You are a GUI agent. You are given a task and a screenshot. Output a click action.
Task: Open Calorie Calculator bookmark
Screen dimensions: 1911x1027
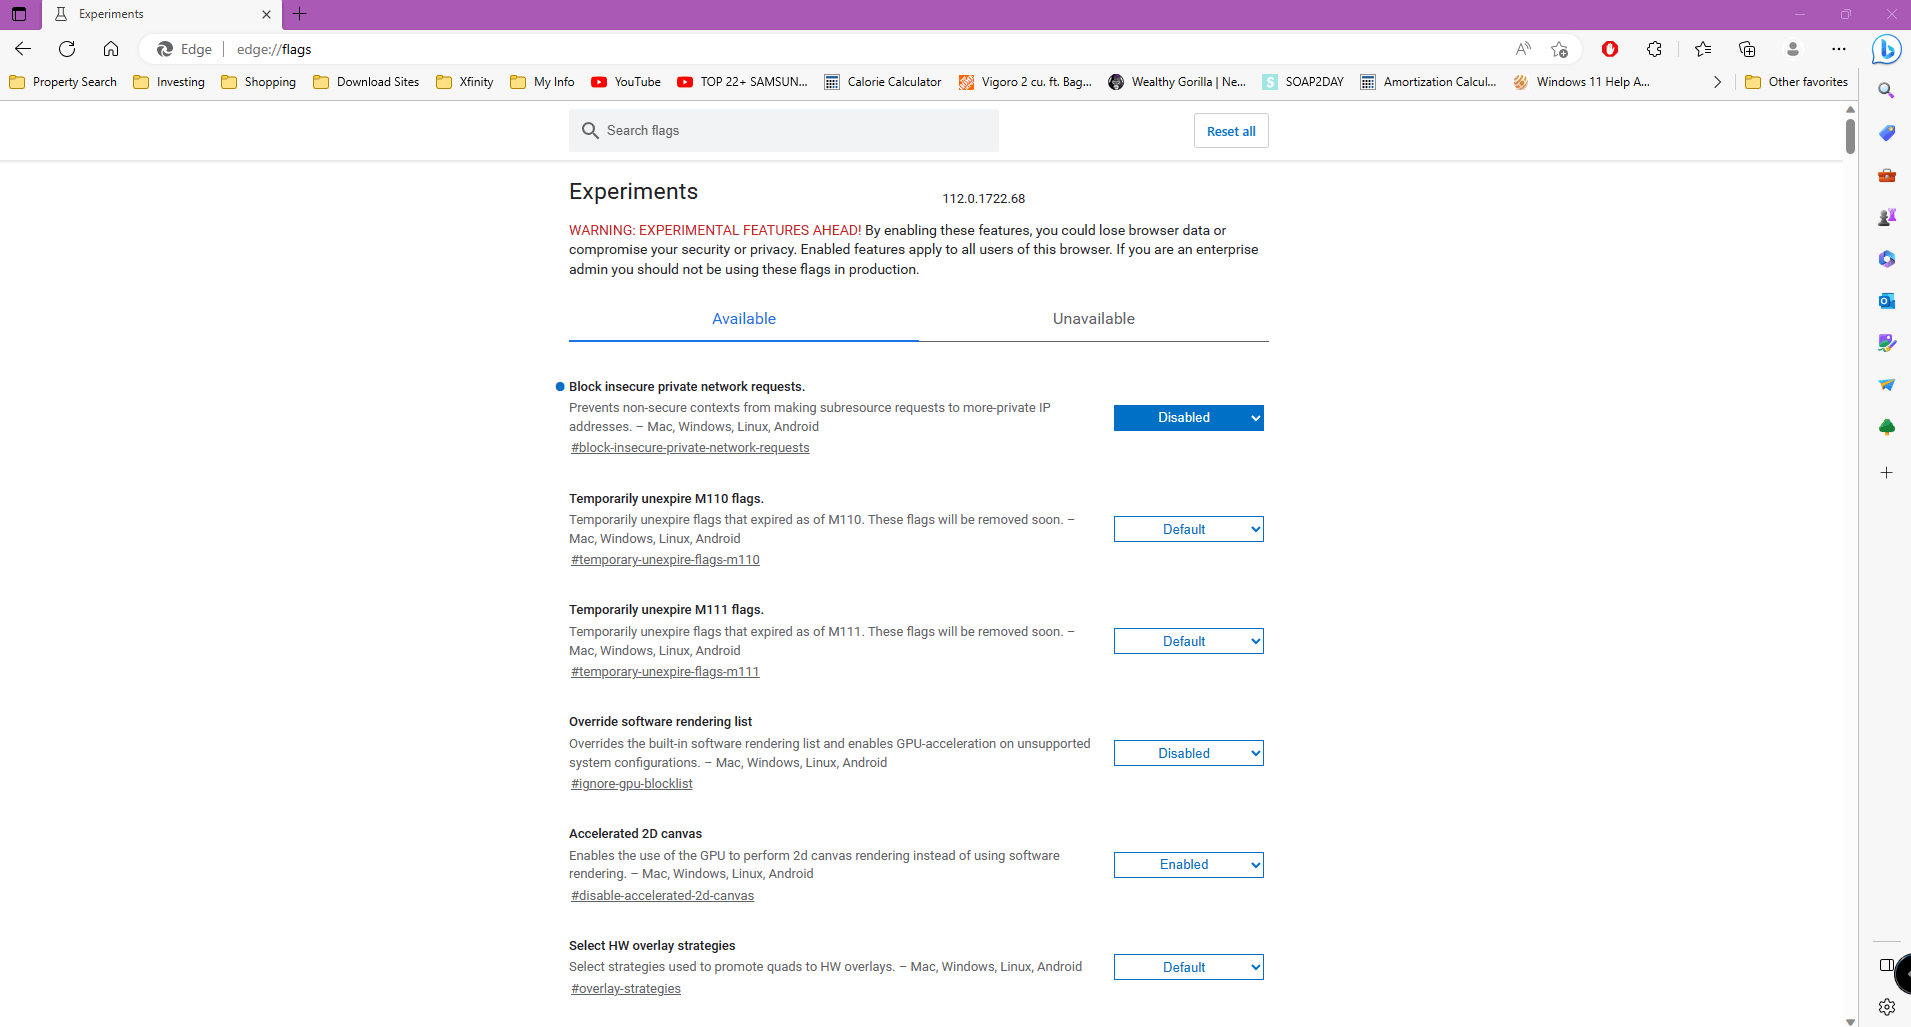pos(883,82)
